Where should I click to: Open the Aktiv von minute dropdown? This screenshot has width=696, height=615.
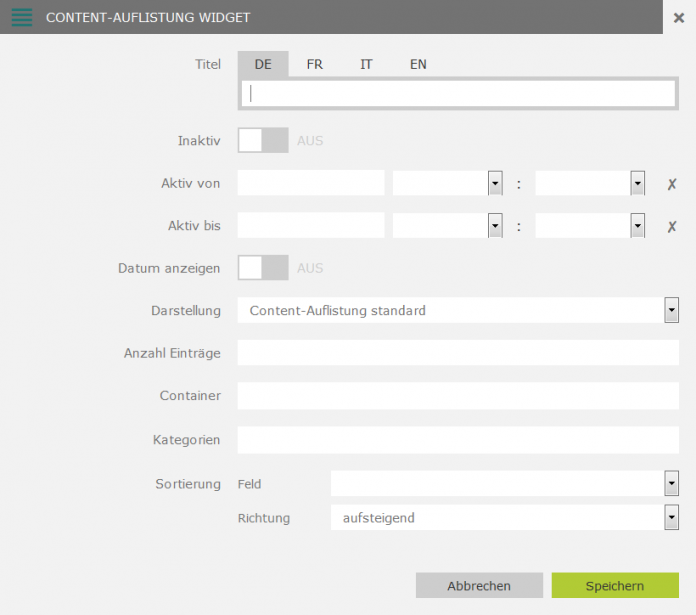coord(590,183)
